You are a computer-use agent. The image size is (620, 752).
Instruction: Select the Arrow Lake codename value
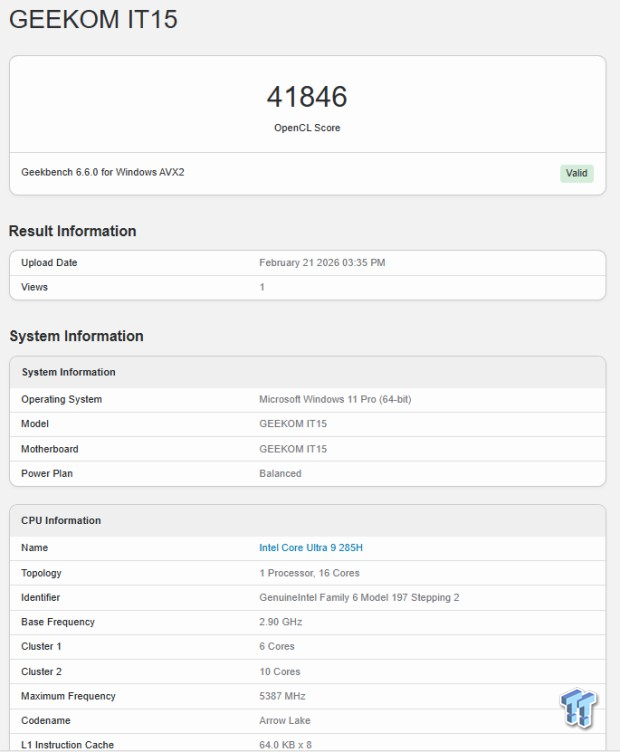285,721
